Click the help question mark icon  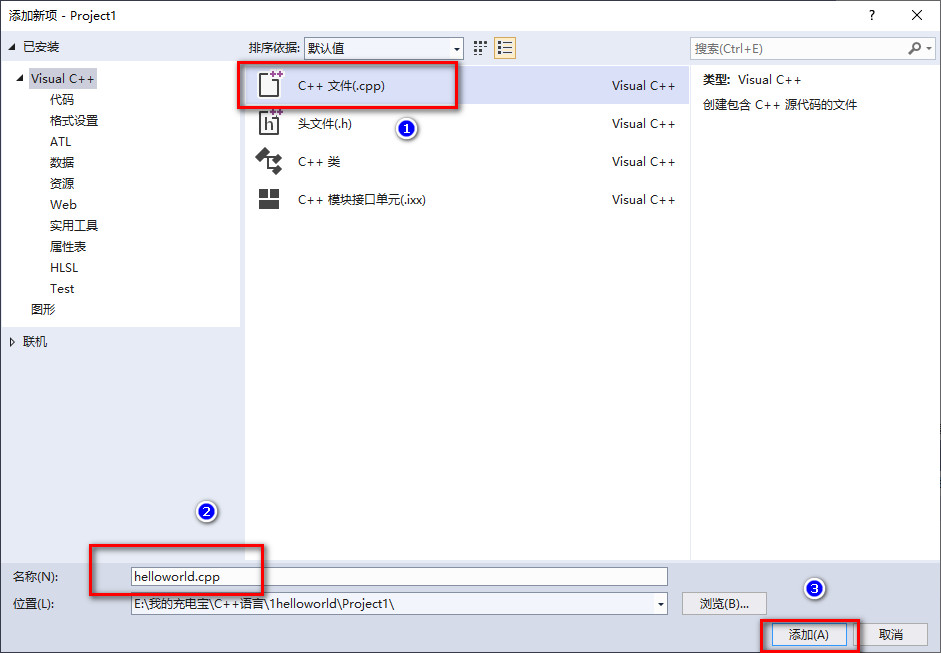pos(873,15)
